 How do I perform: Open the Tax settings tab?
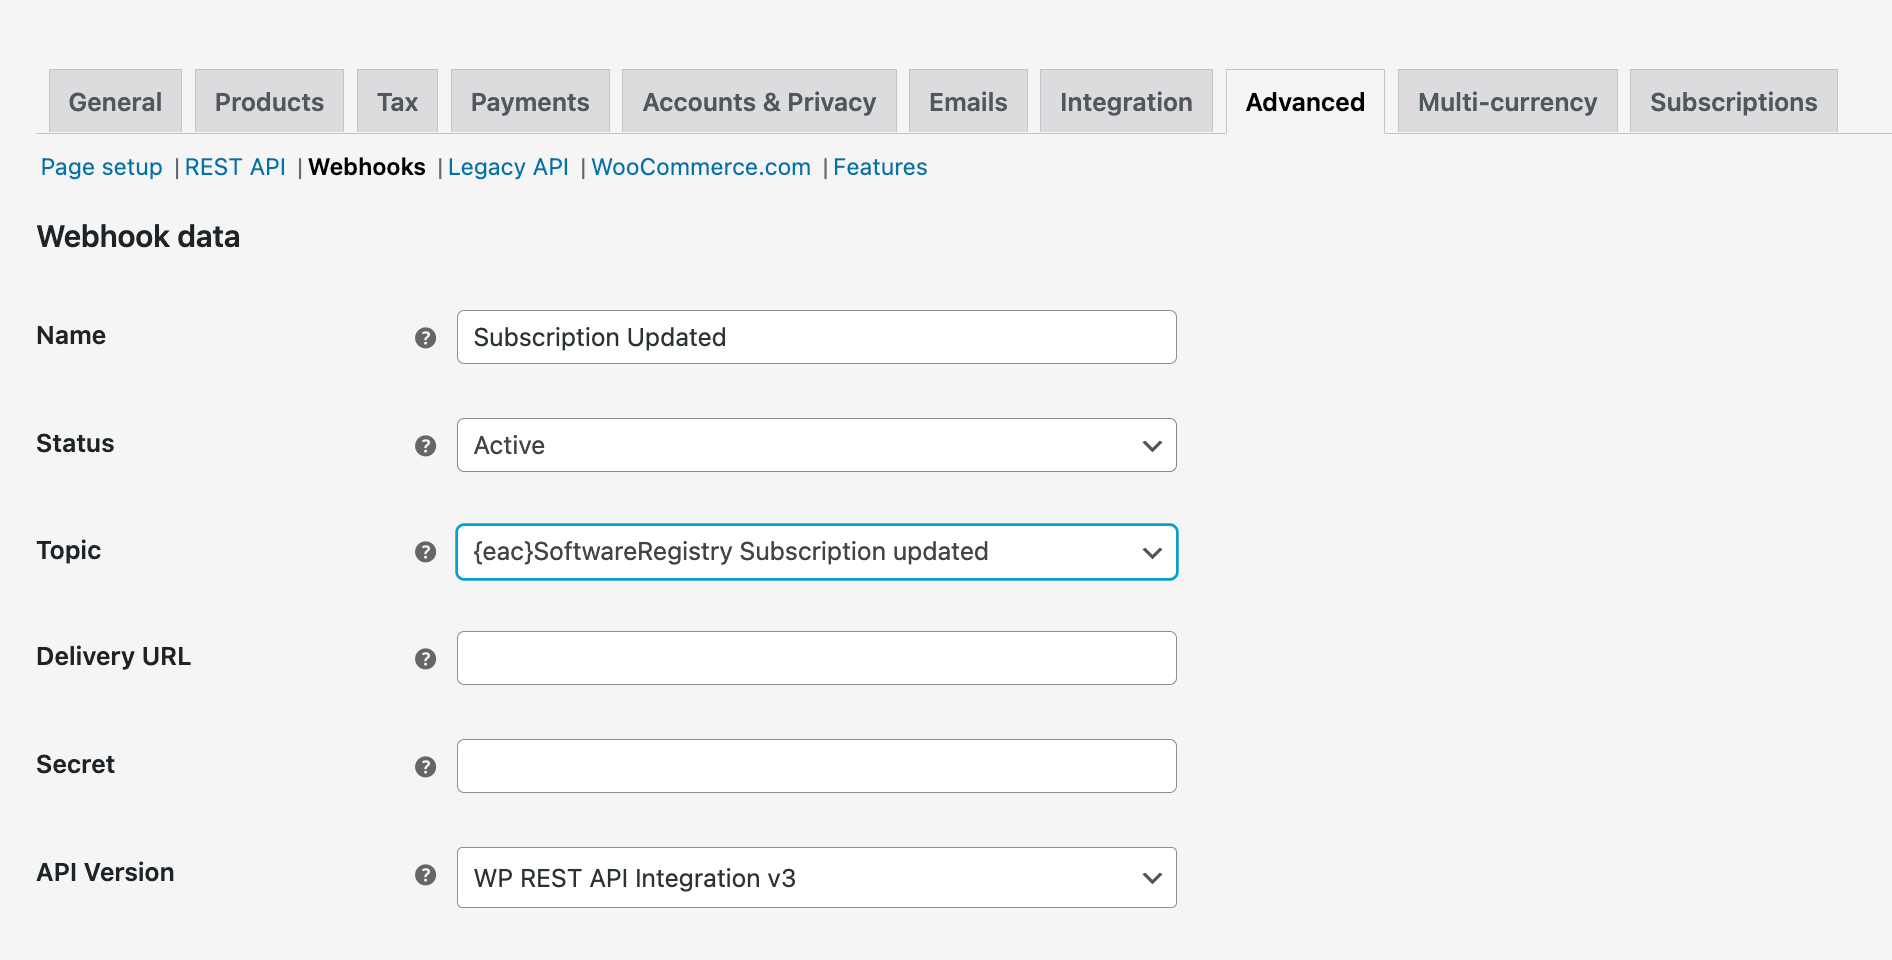397,101
